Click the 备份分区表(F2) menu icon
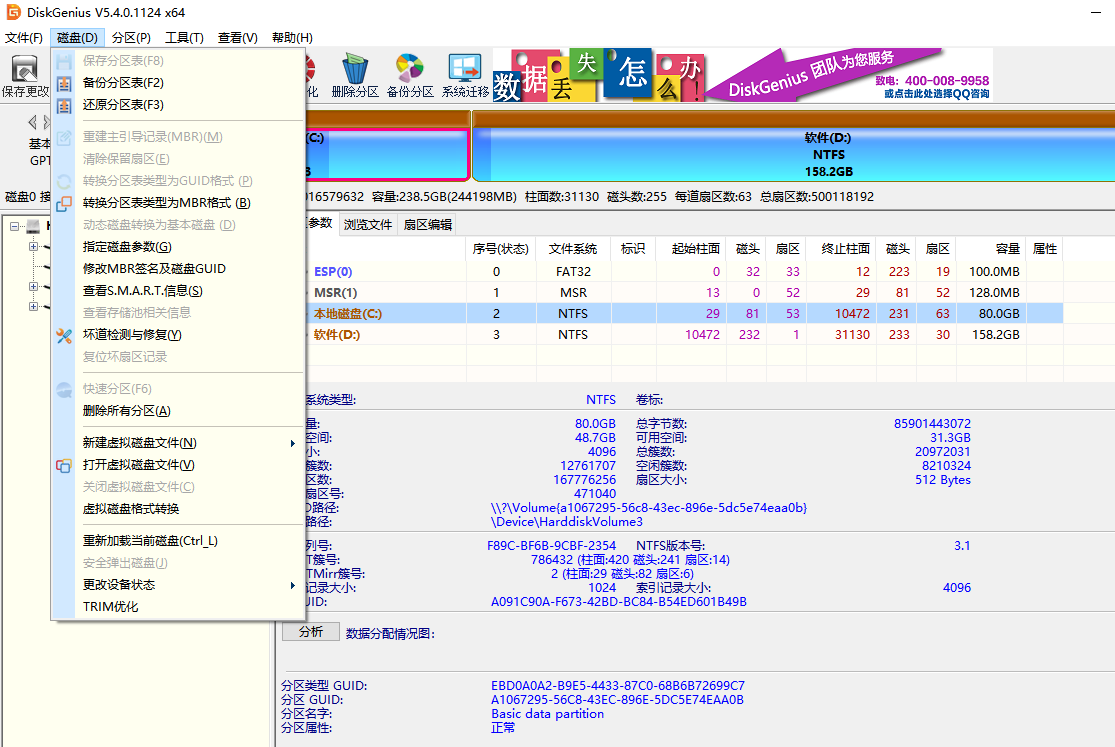This screenshot has height=747, width=1115. tap(64, 83)
